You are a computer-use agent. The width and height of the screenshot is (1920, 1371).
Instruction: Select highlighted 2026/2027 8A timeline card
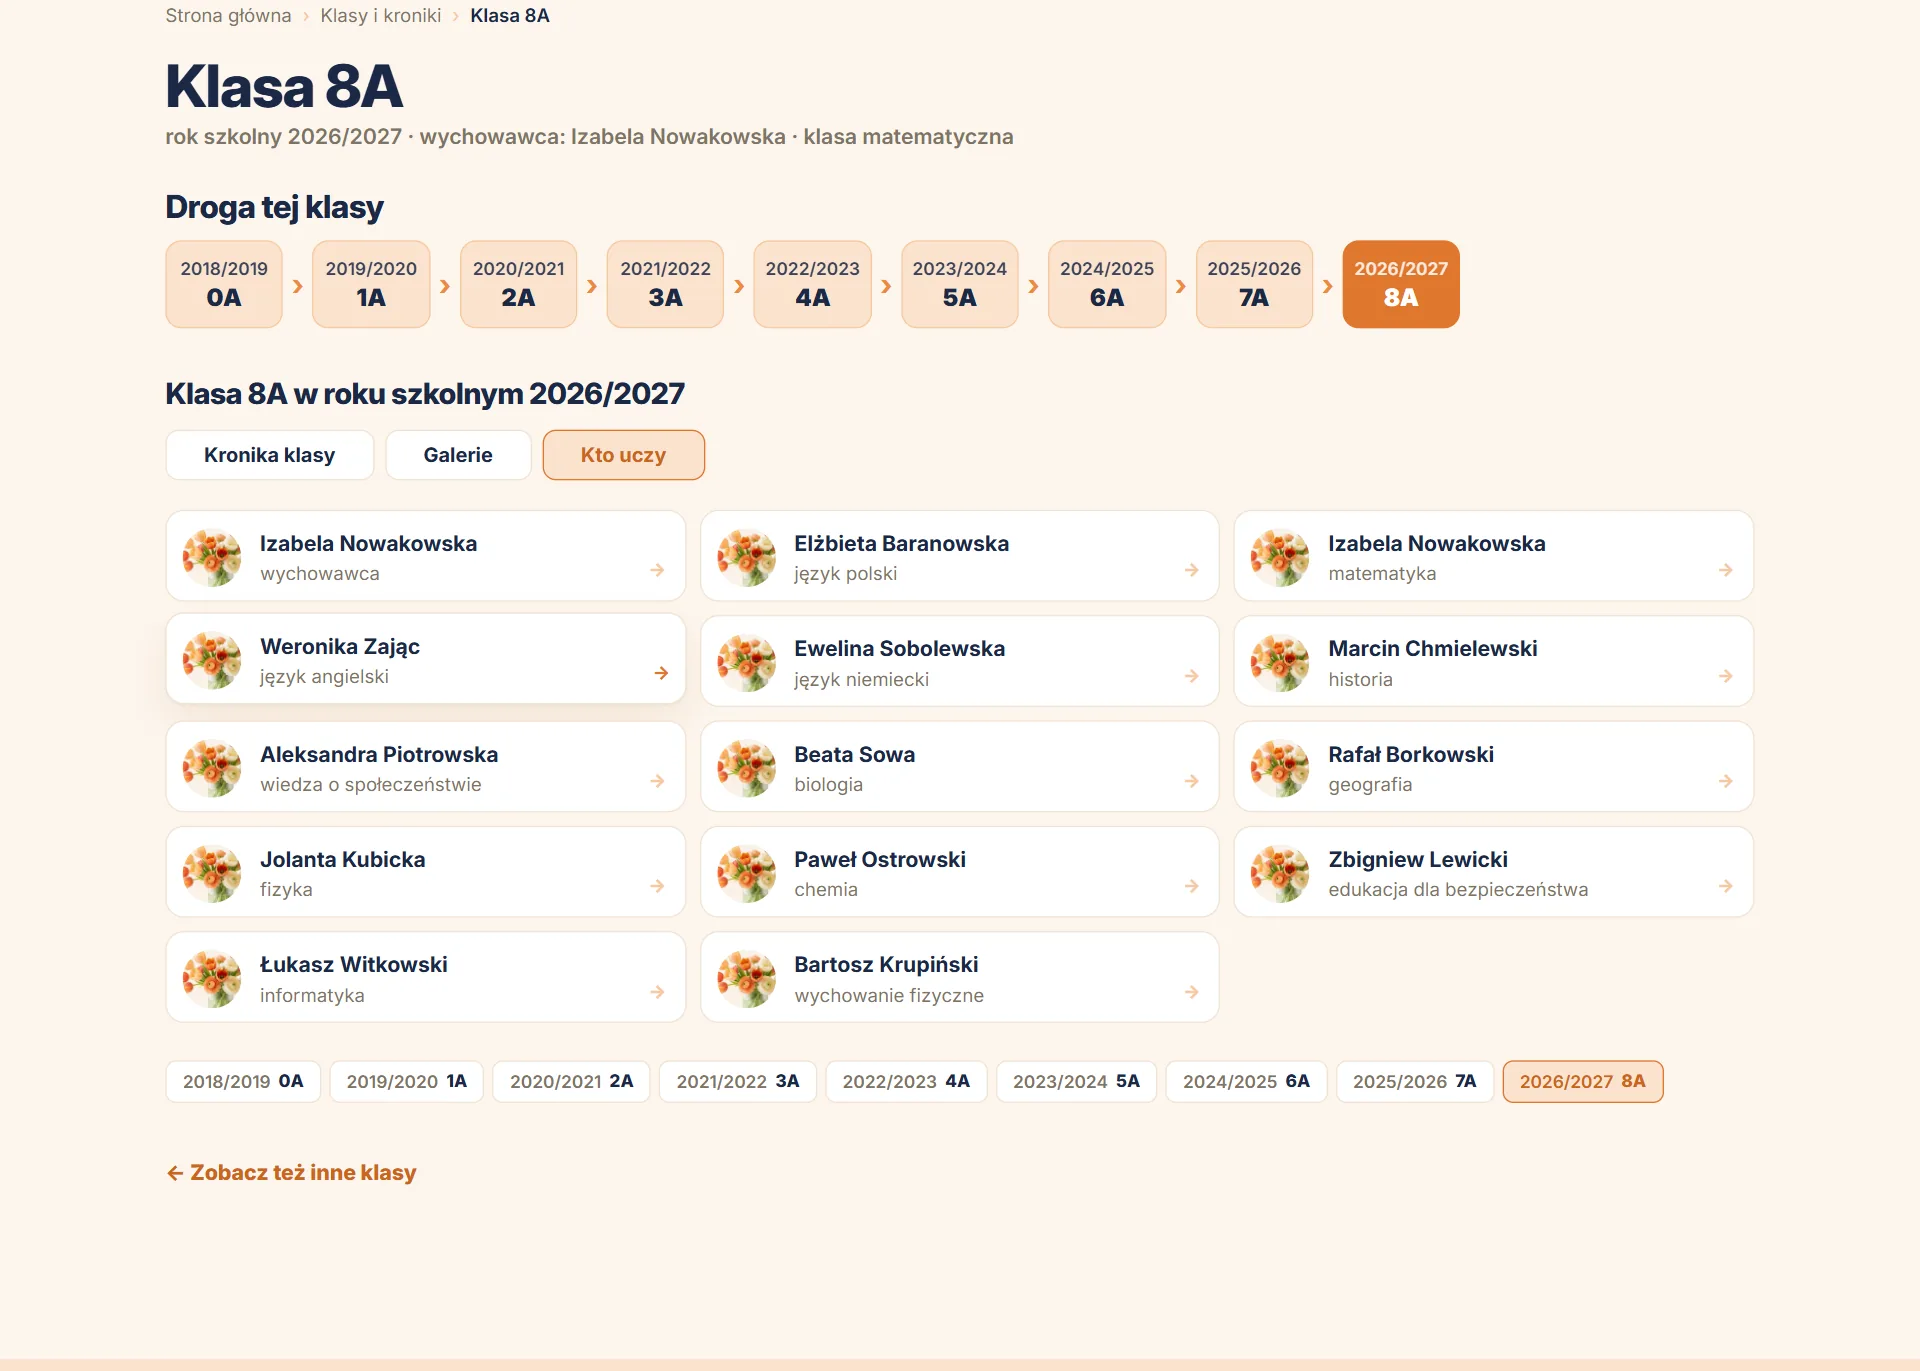click(x=1401, y=284)
